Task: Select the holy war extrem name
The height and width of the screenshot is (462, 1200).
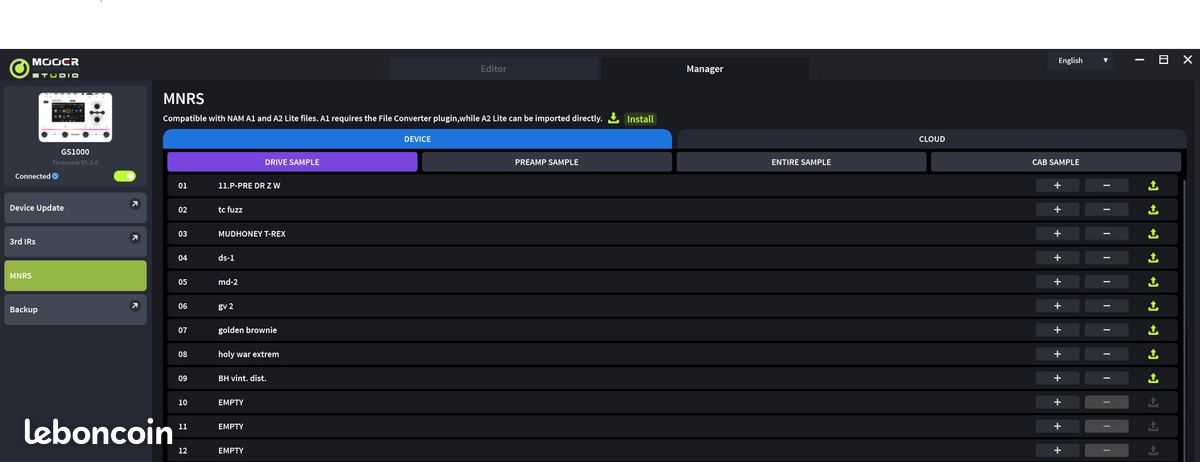Action: 249,354
